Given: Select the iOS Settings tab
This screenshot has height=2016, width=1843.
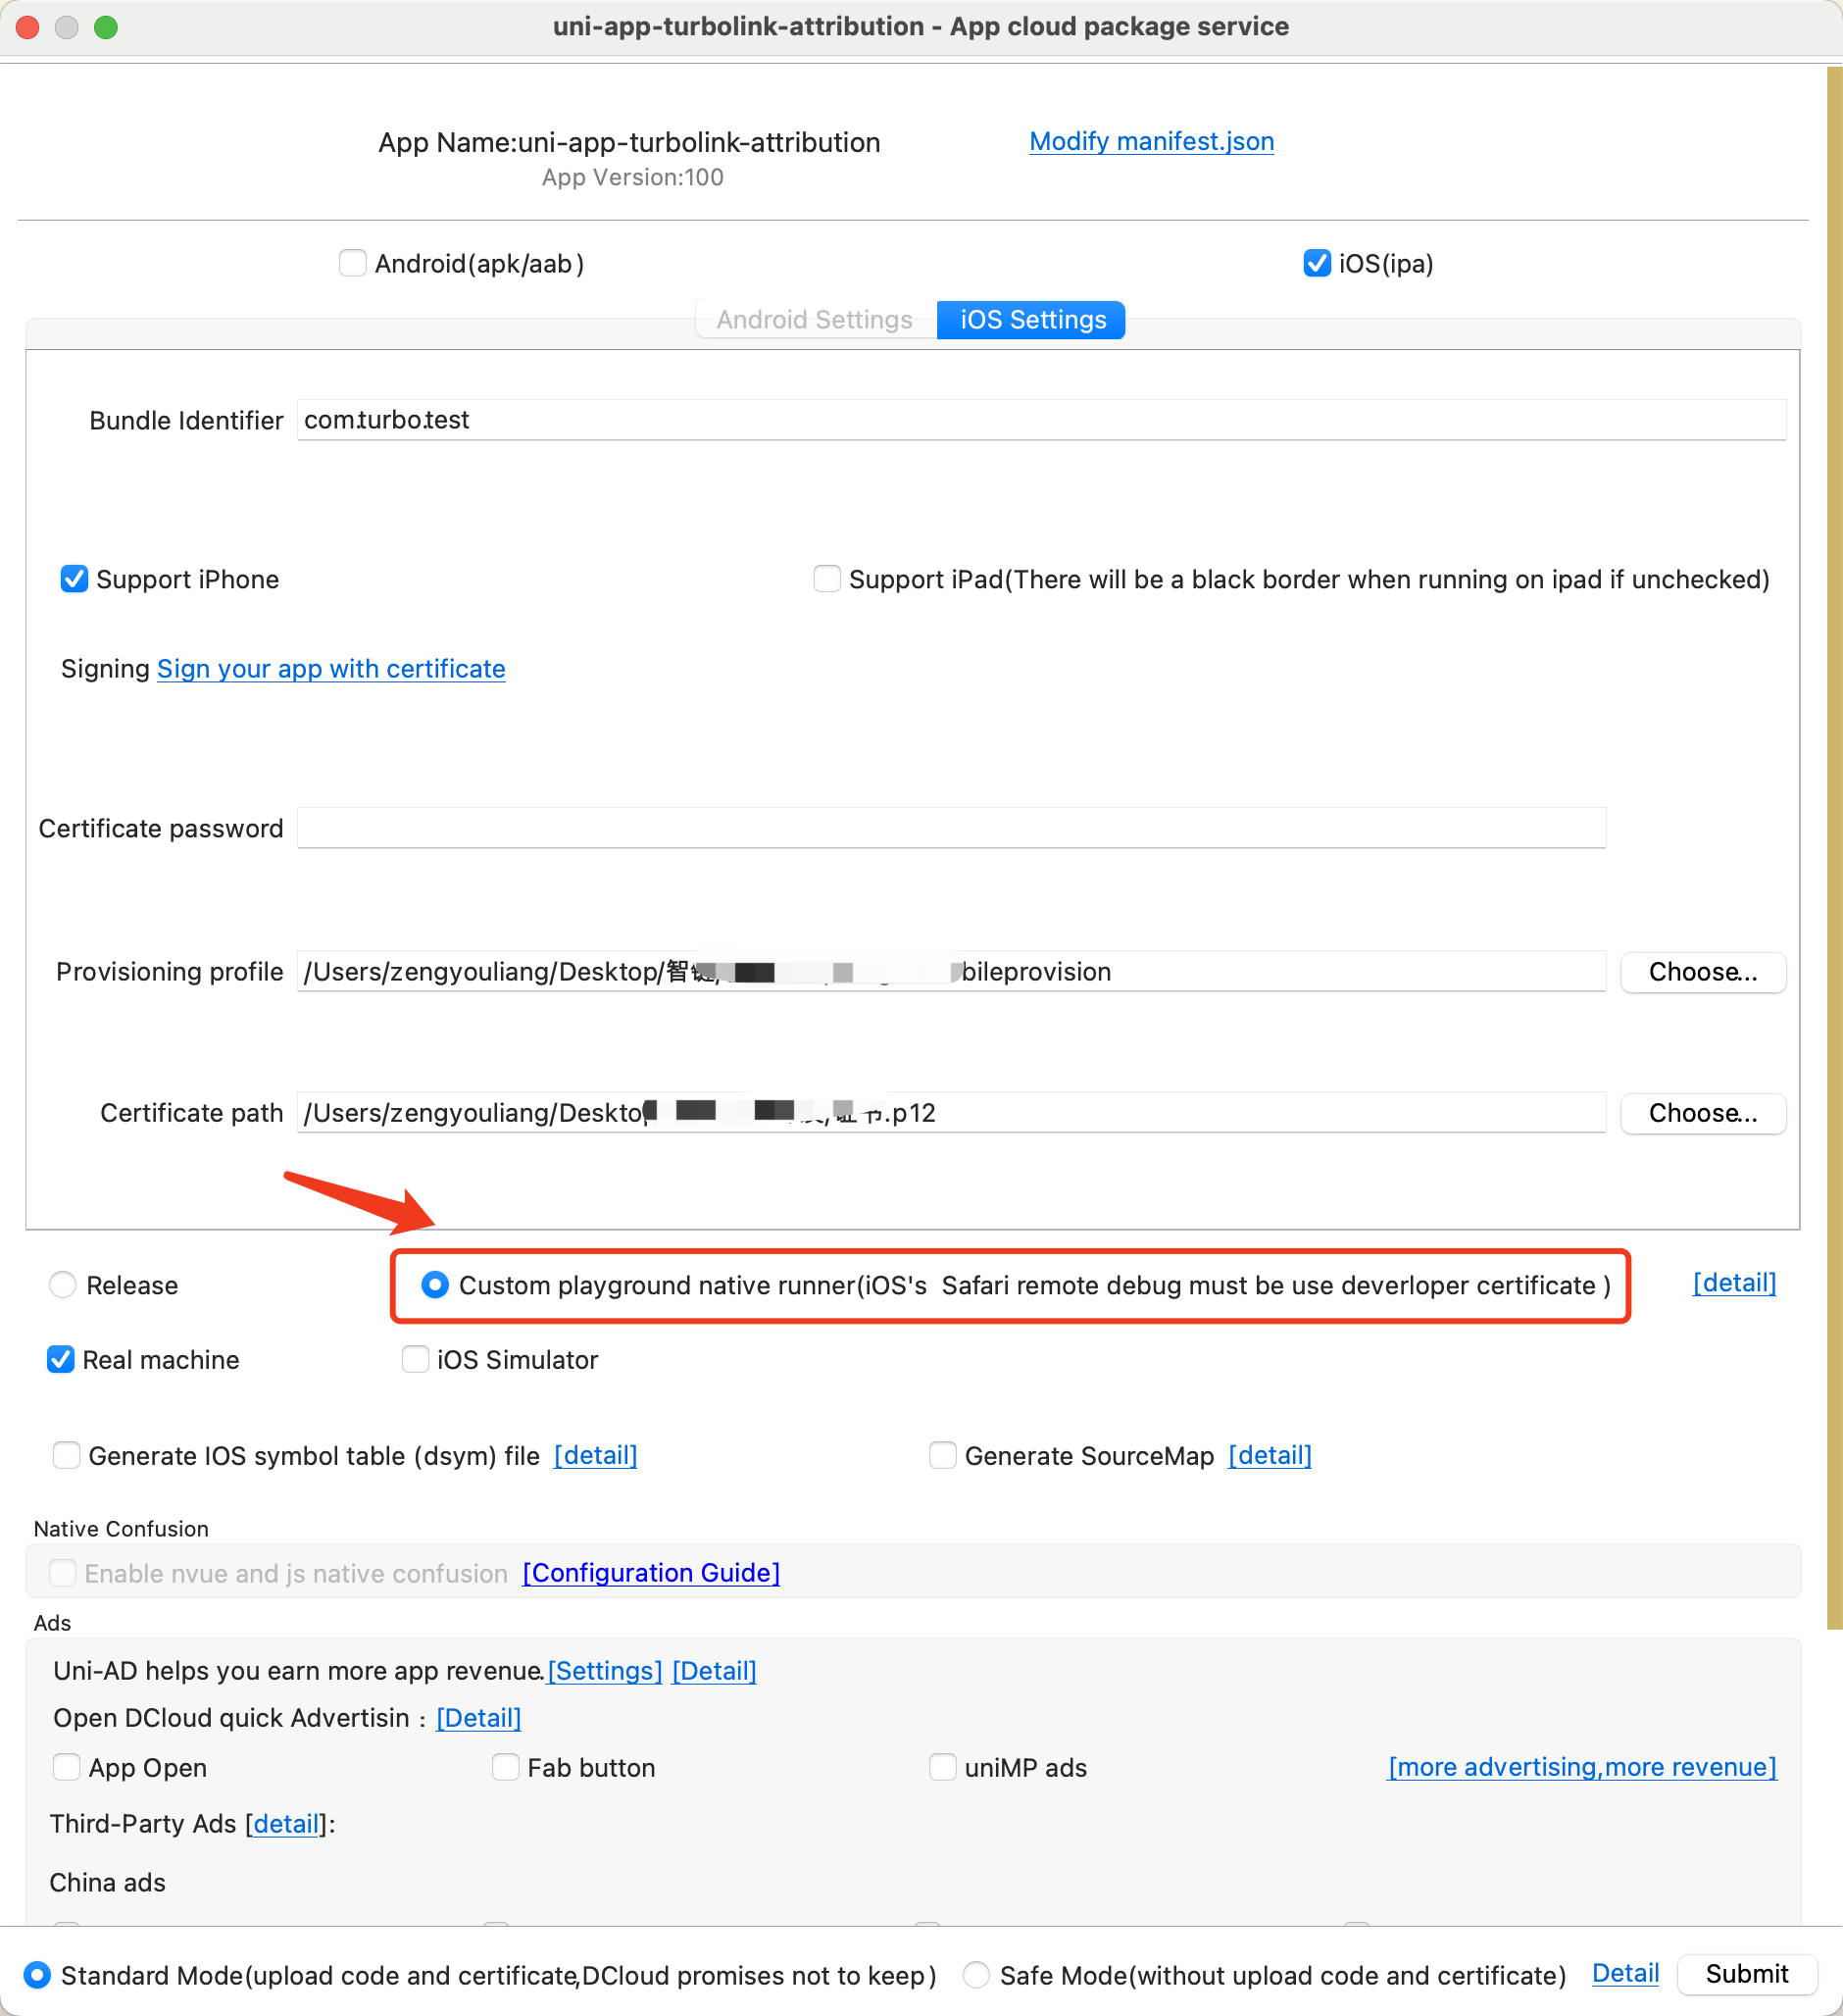Looking at the screenshot, I should [1032, 320].
